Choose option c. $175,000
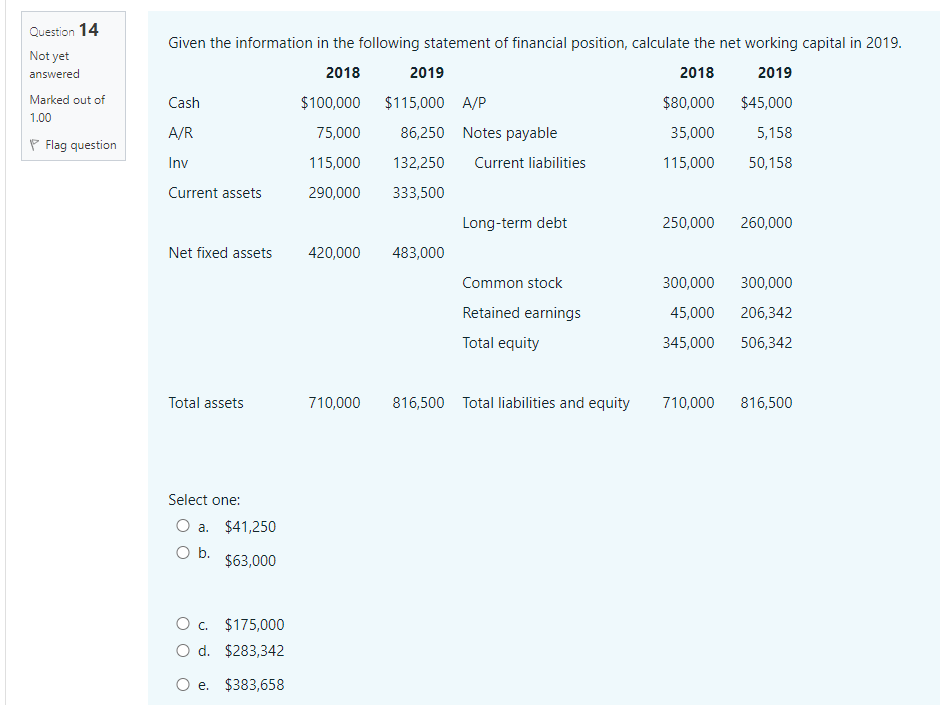The width and height of the screenshot is (940, 705). (x=183, y=623)
